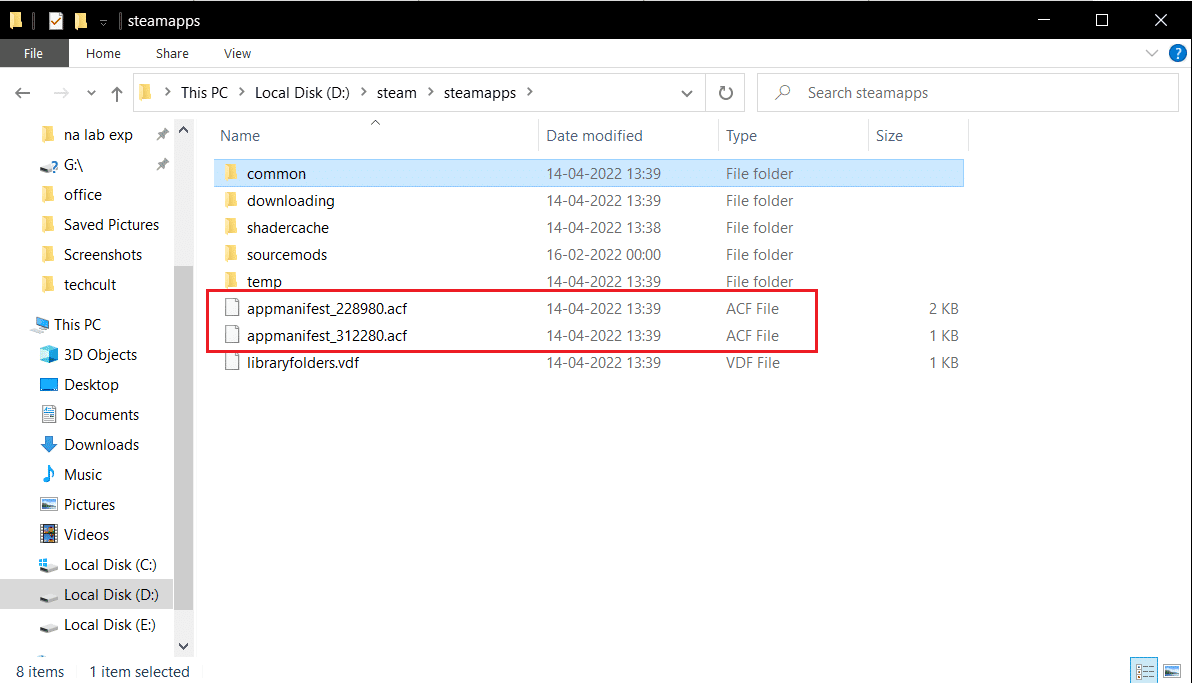This screenshot has width=1192, height=683.
Task: Open Help with the question mark icon
Action: point(1177,53)
